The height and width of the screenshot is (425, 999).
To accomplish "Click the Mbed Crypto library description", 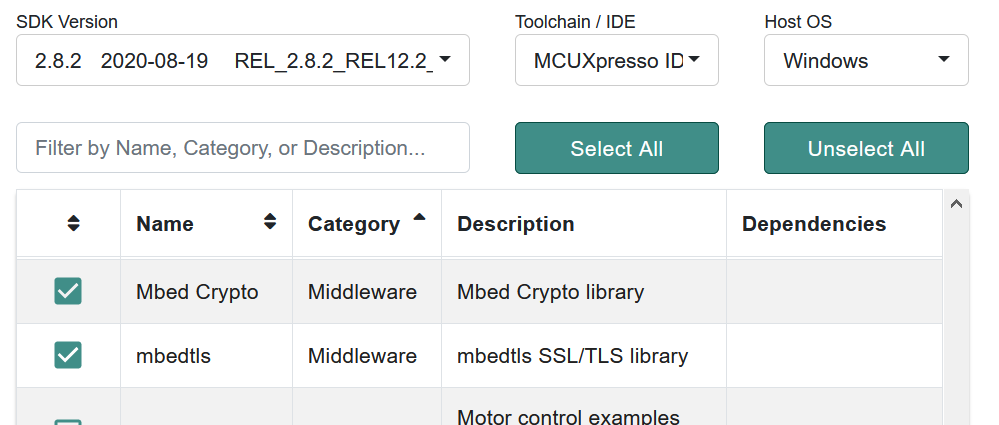I will click(x=550, y=292).
